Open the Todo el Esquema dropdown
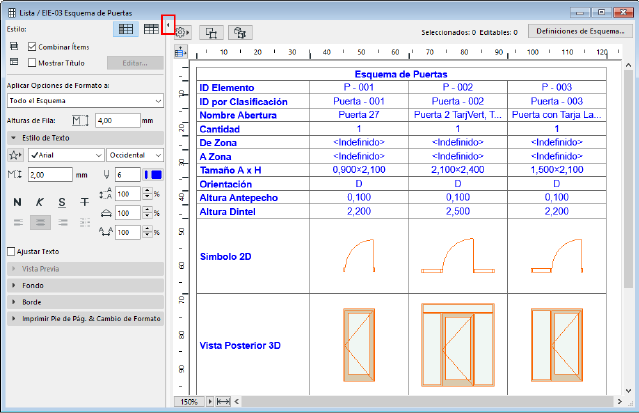Image resolution: width=639 pixels, height=413 pixels. point(85,100)
